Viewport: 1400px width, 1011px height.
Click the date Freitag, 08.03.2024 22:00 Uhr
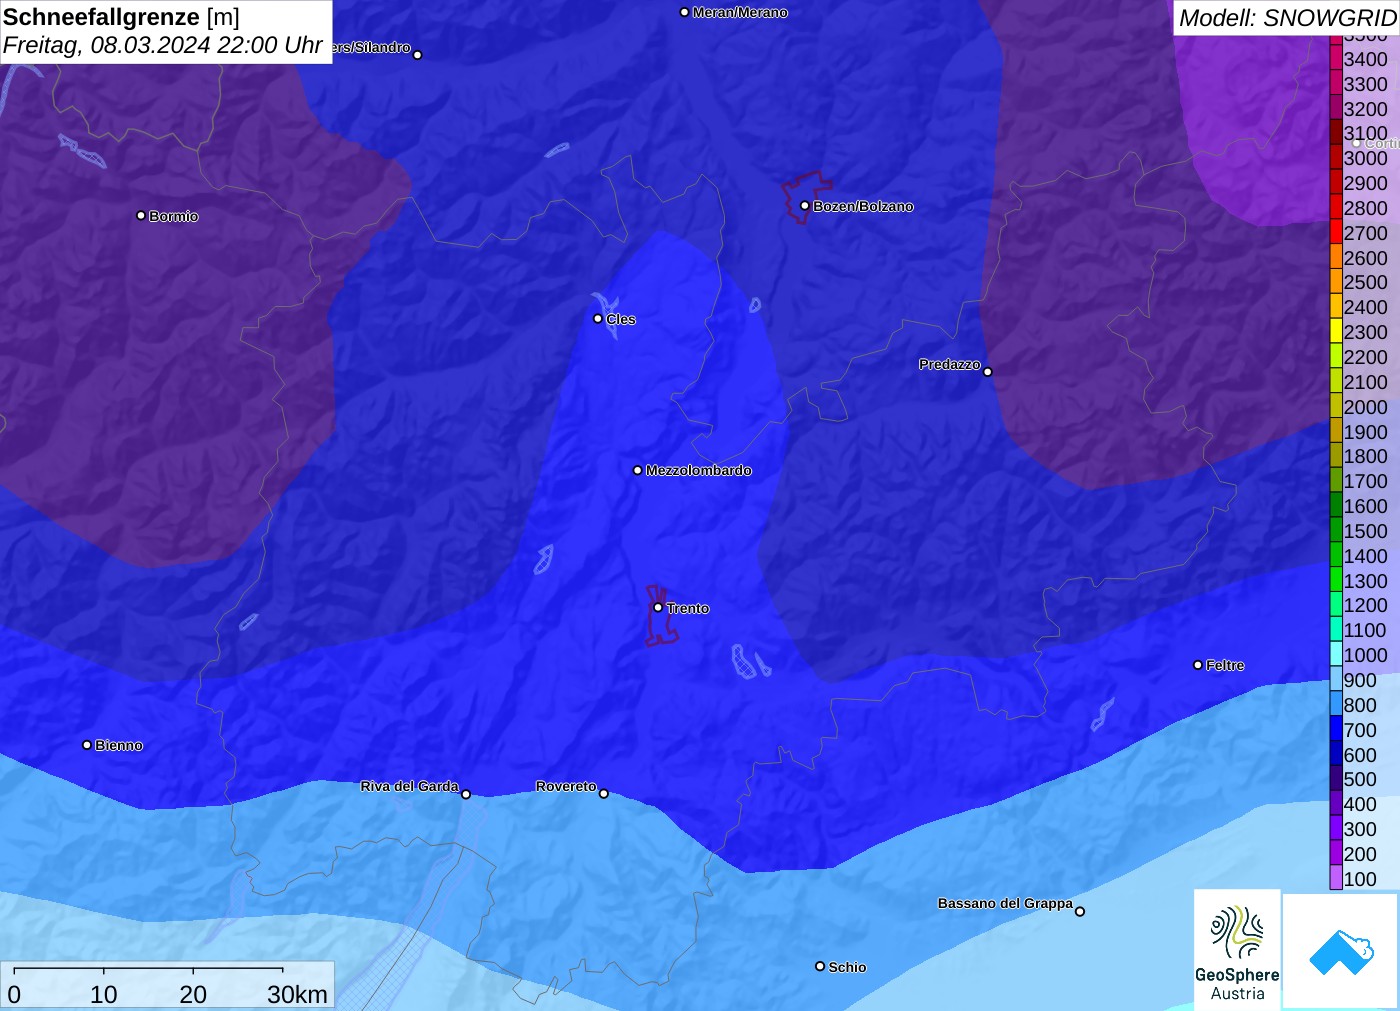point(163,45)
